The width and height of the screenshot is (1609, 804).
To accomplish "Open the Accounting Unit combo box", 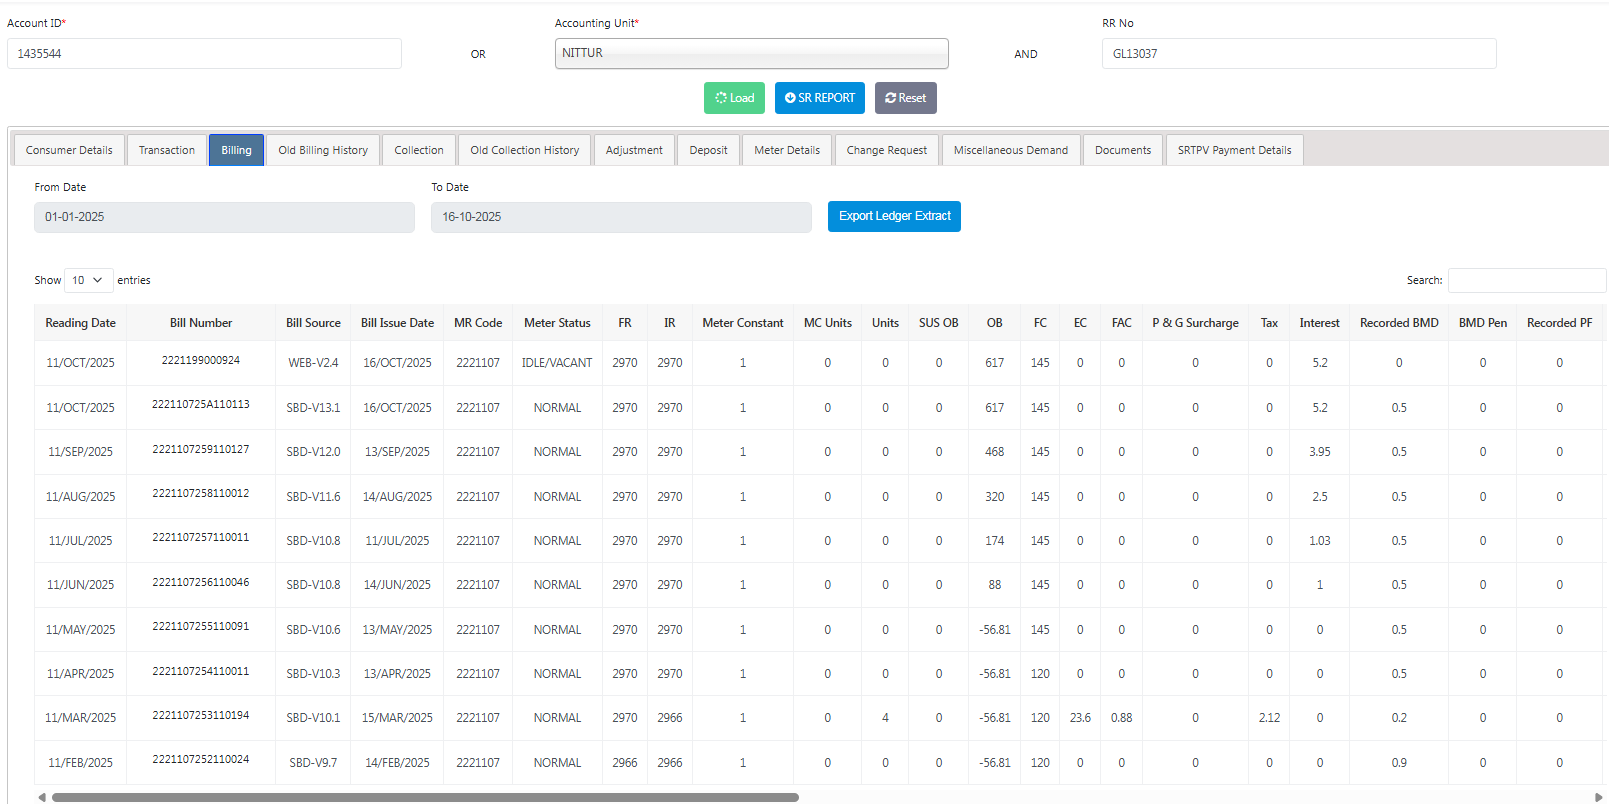I will point(751,54).
